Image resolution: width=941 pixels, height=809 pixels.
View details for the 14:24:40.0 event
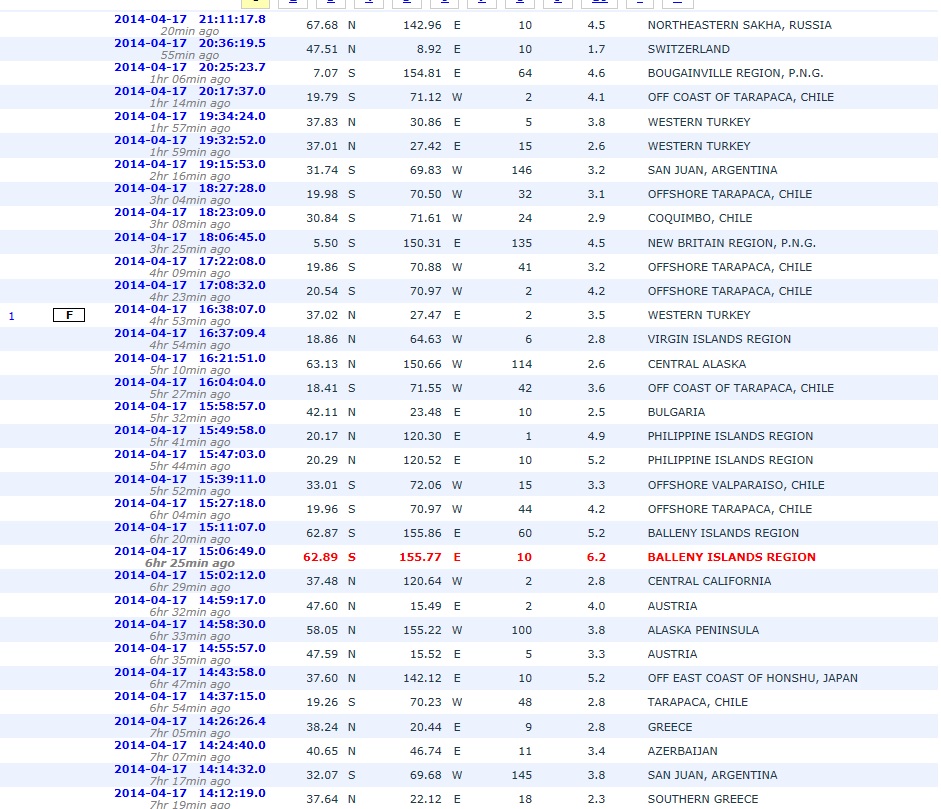coord(190,747)
